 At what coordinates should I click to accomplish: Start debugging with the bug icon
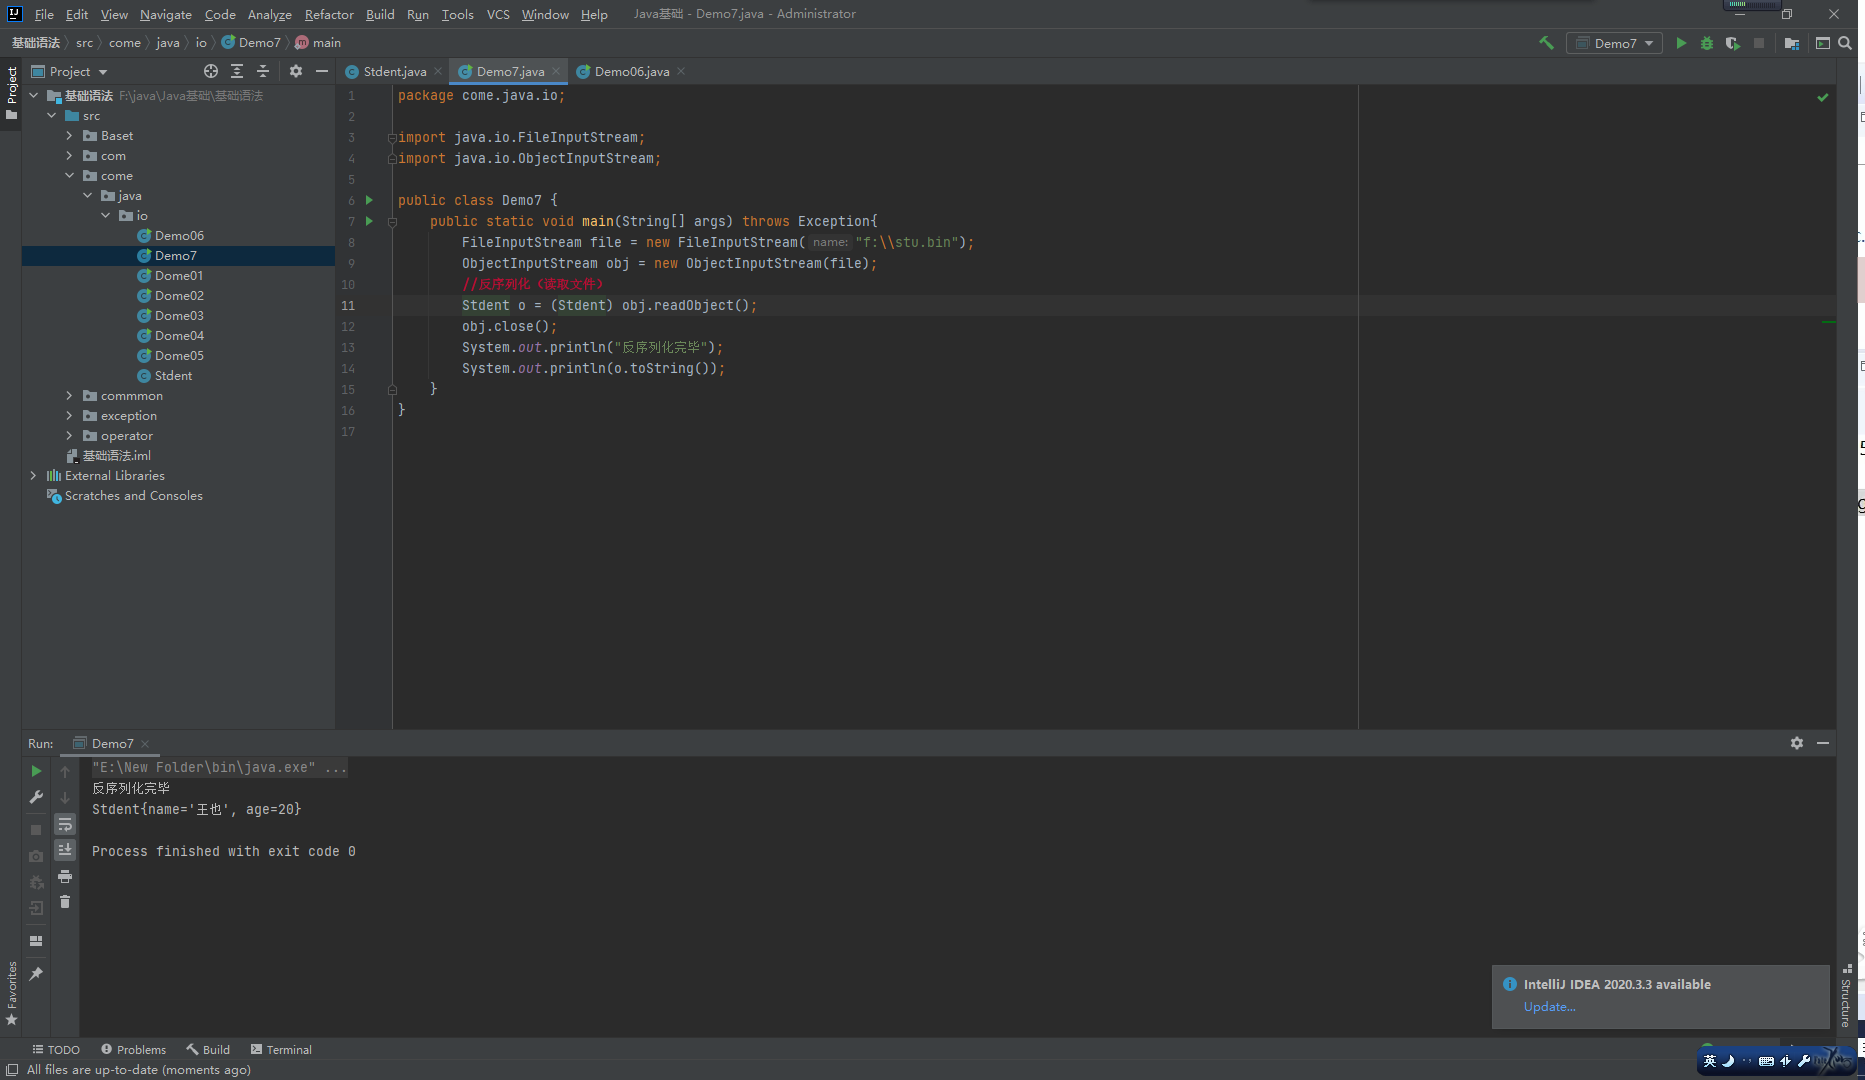tap(1707, 43)
